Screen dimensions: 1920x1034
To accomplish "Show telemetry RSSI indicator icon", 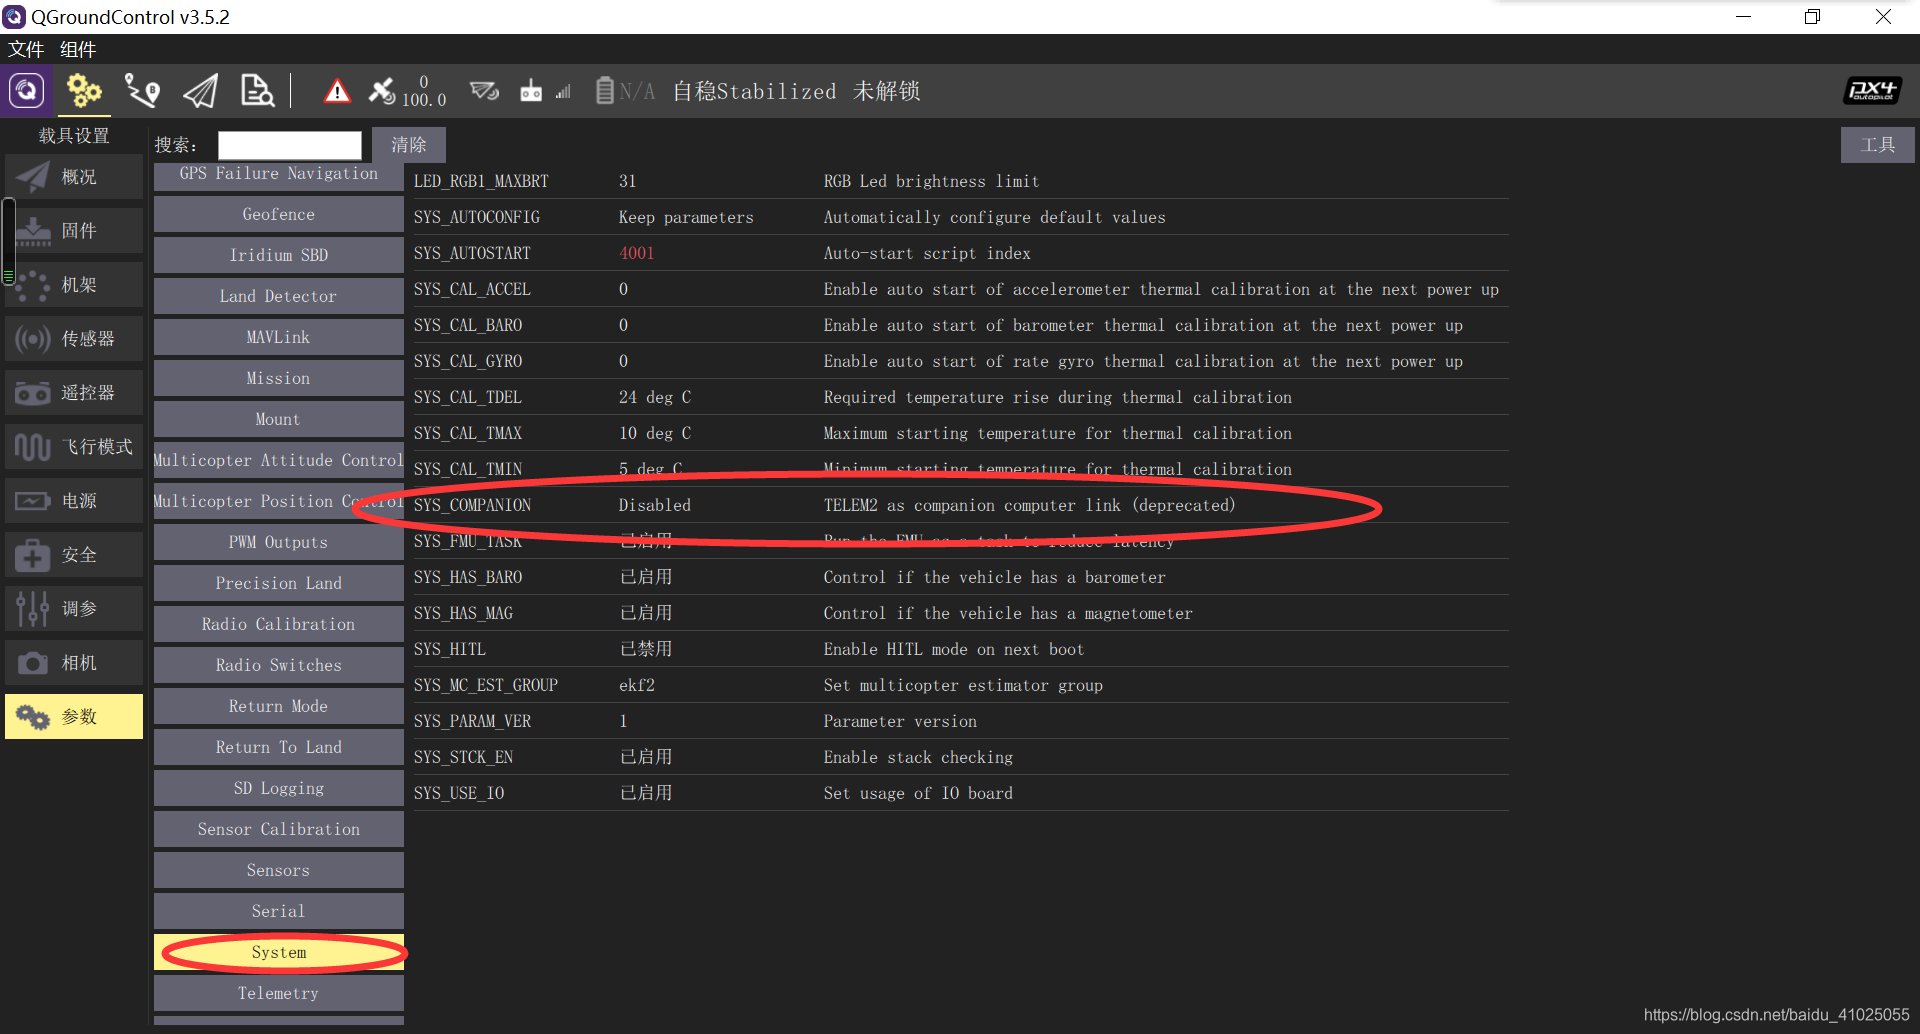I will pos(484,91).
